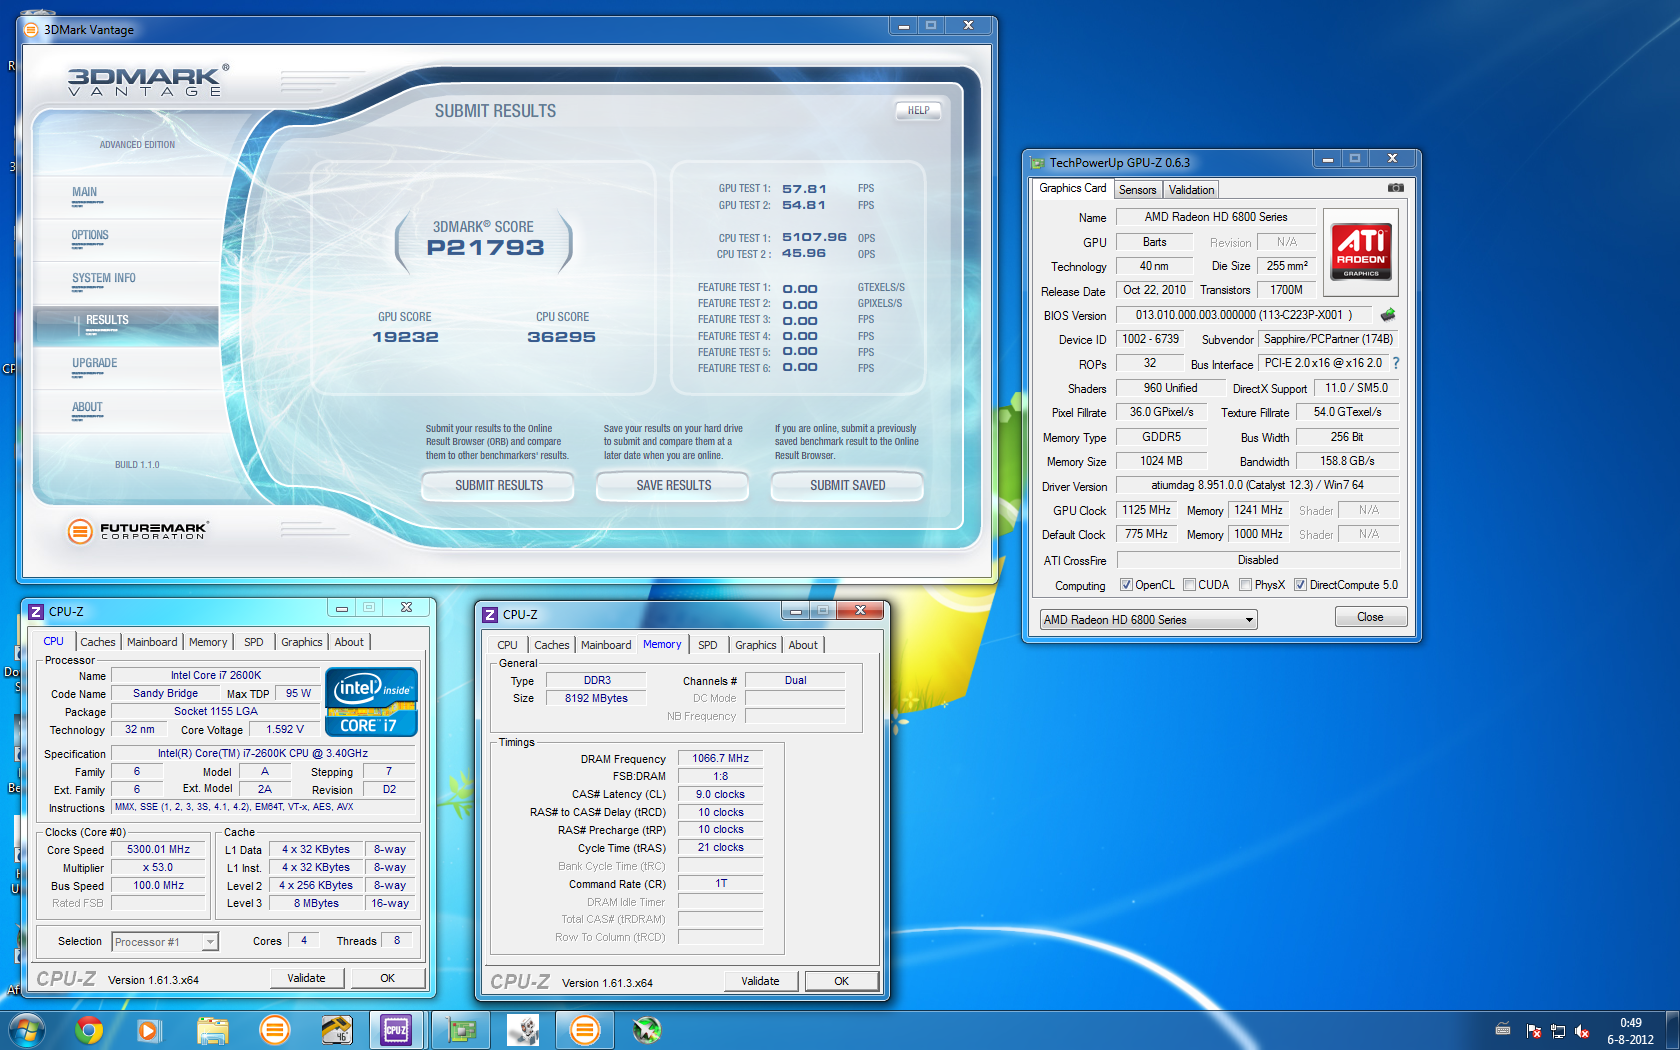The height and width of the screenshot is (1050, 1680).
Task: Click the DRAM Frequency 1066.7 MHz field
Action: (720, 758)
